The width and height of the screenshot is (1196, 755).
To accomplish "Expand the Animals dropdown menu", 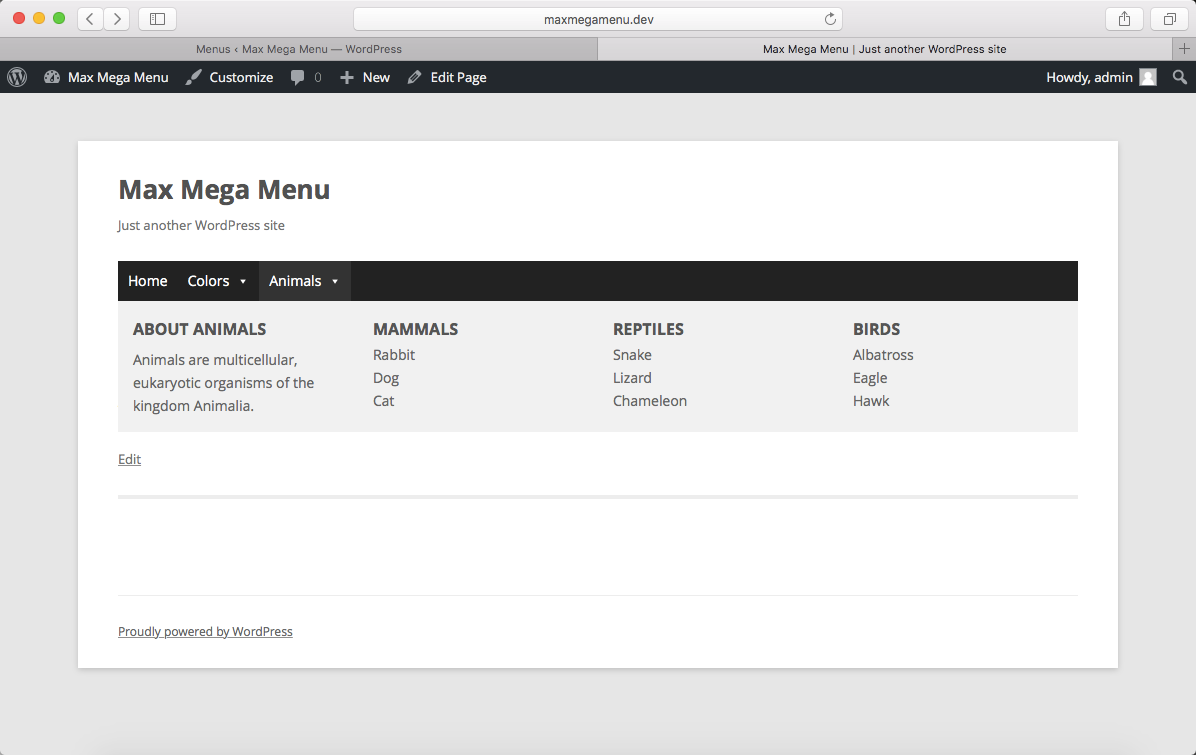I will tap(303, 281).
